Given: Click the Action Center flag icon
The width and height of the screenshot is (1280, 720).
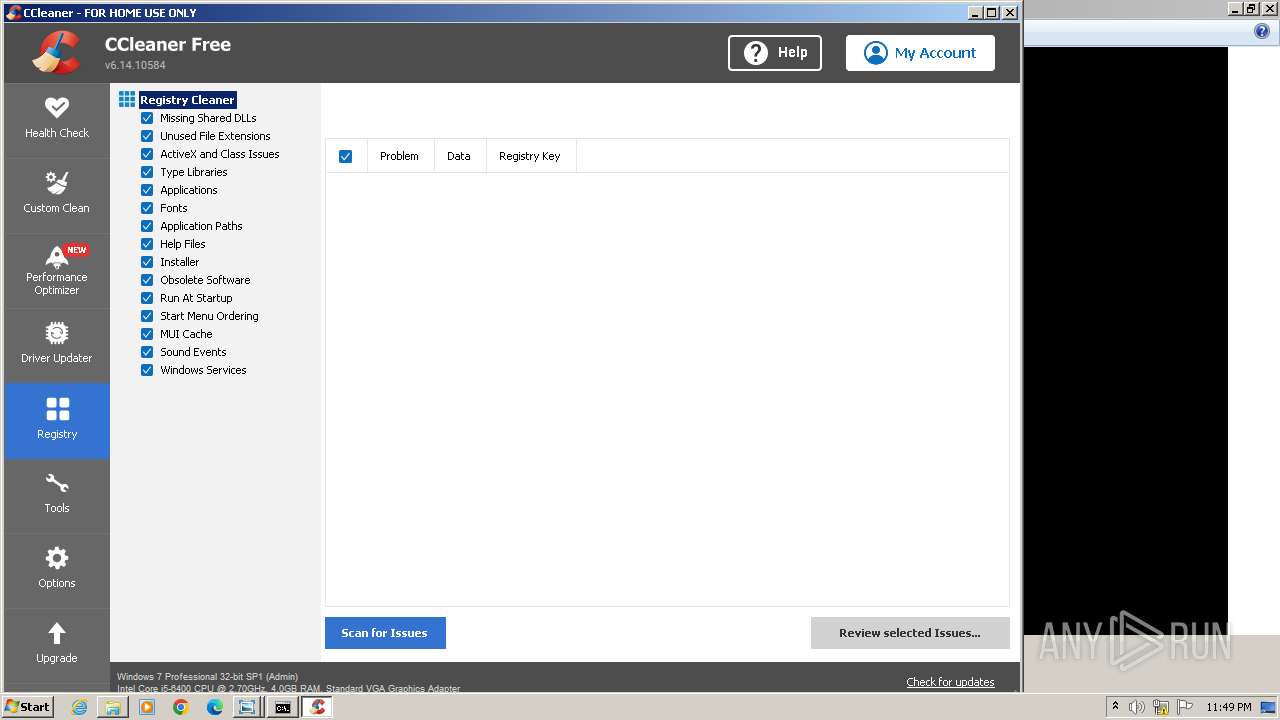Looking at the screenshot, I should 1185,707.
